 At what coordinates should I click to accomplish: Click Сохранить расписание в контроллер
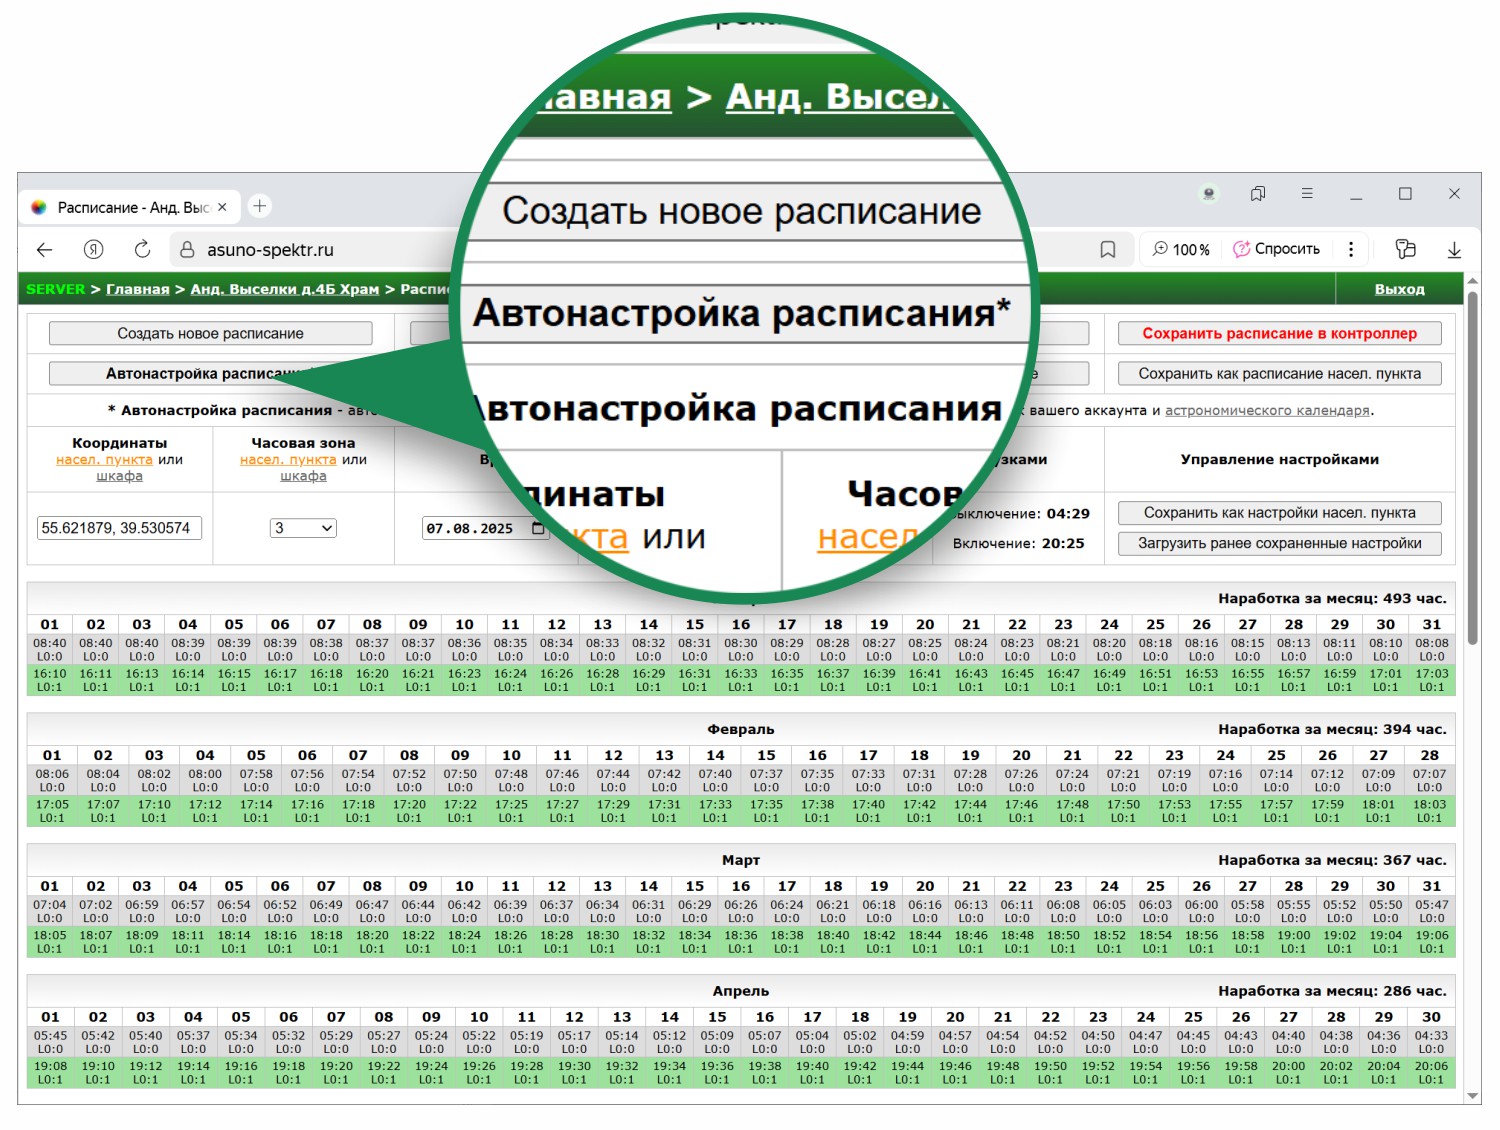click(x=1280, y=333)
